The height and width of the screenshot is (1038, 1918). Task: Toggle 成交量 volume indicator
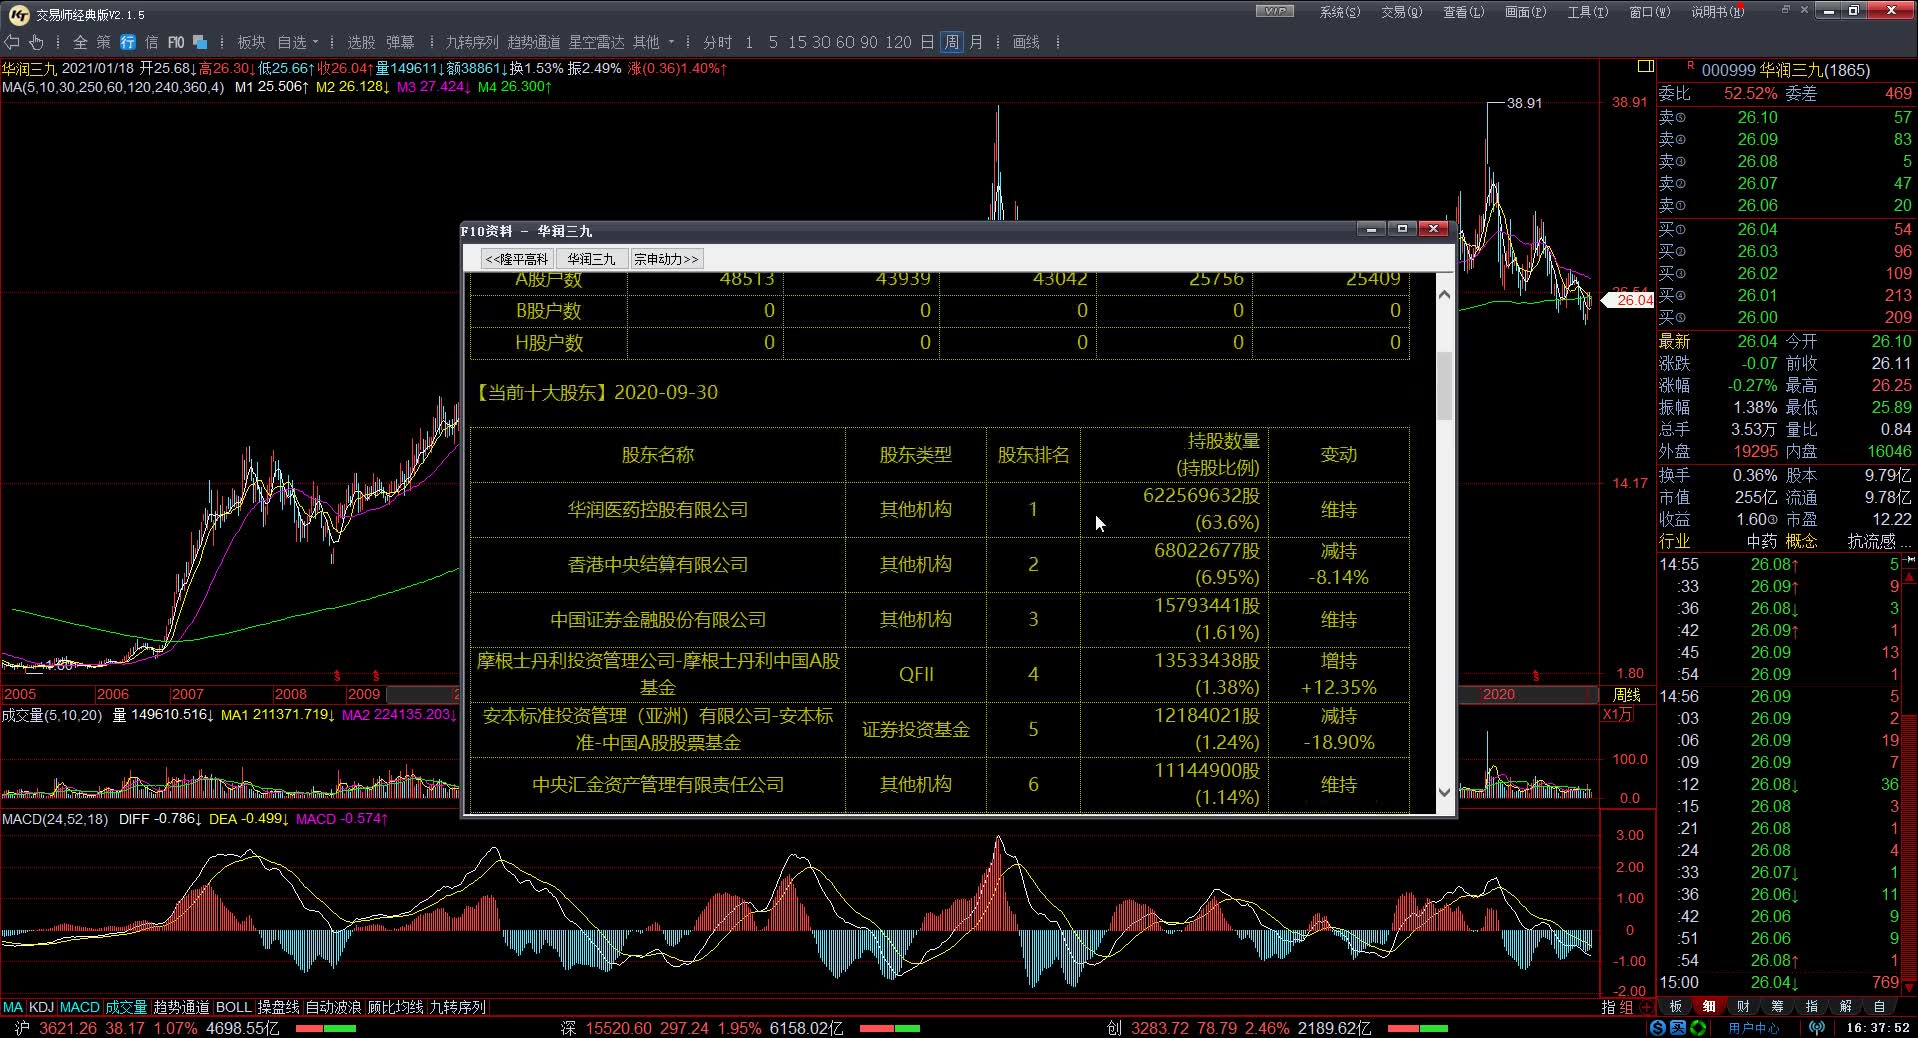click(x=126, y=1007)
